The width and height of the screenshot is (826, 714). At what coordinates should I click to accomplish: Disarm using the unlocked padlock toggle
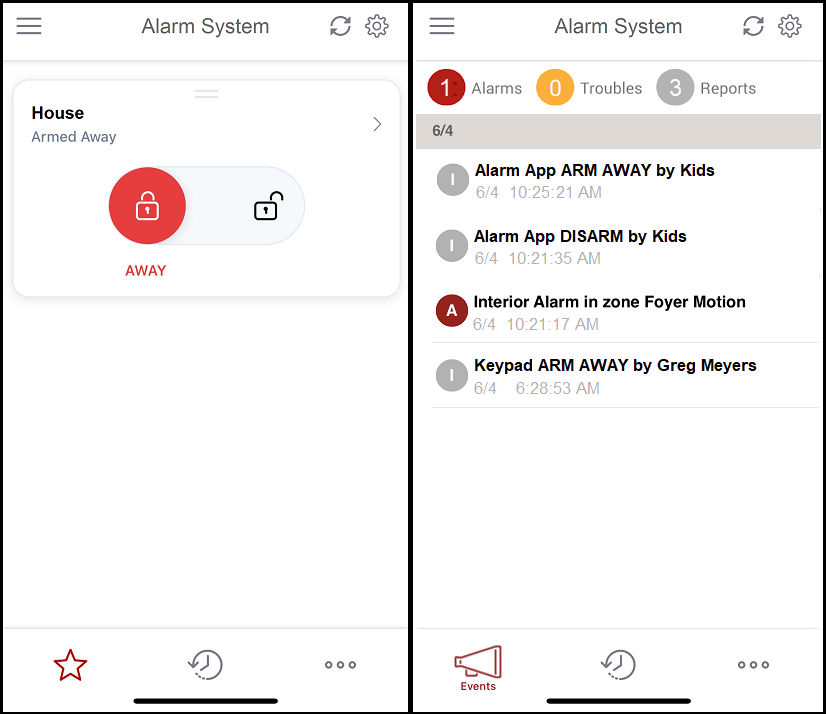coord(266,206)
